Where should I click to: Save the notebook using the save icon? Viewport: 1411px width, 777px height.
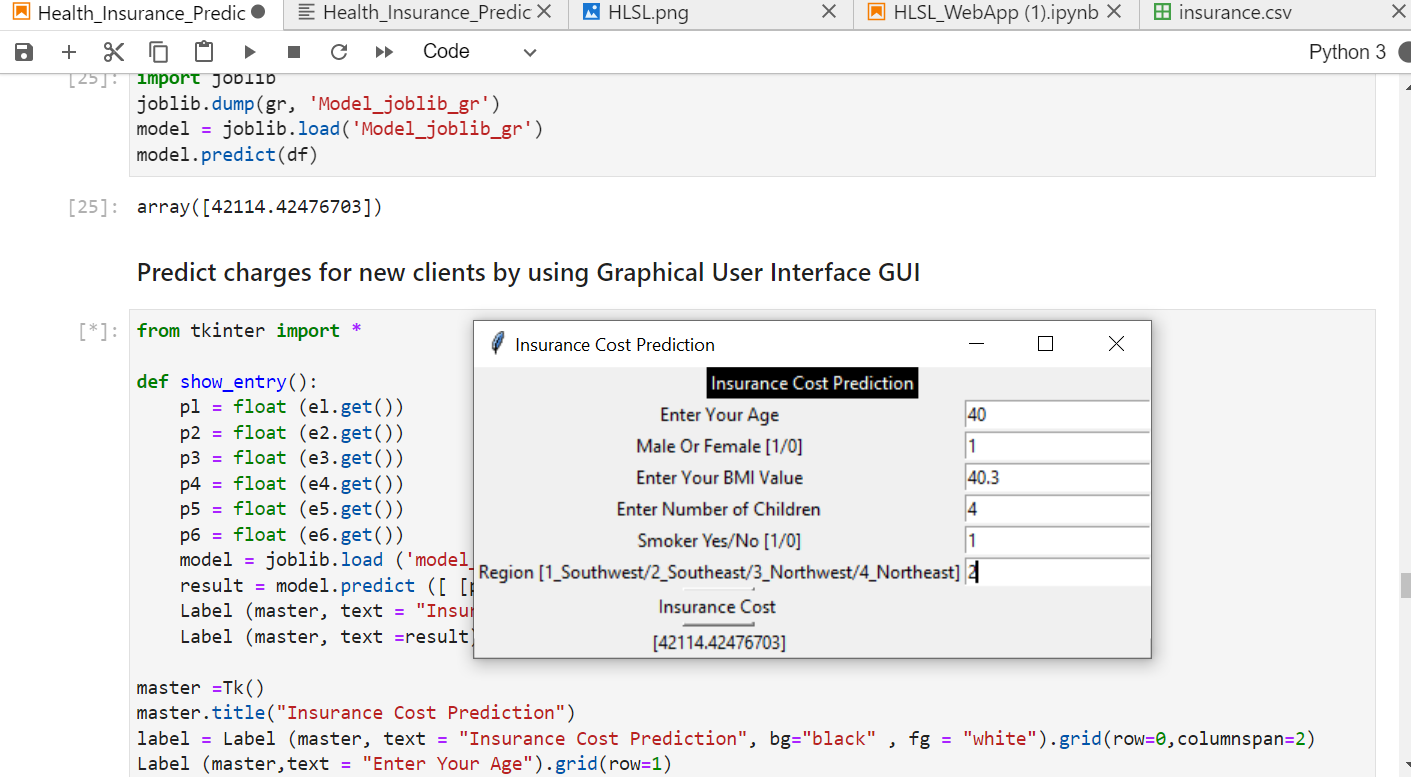tap(22, 51)
